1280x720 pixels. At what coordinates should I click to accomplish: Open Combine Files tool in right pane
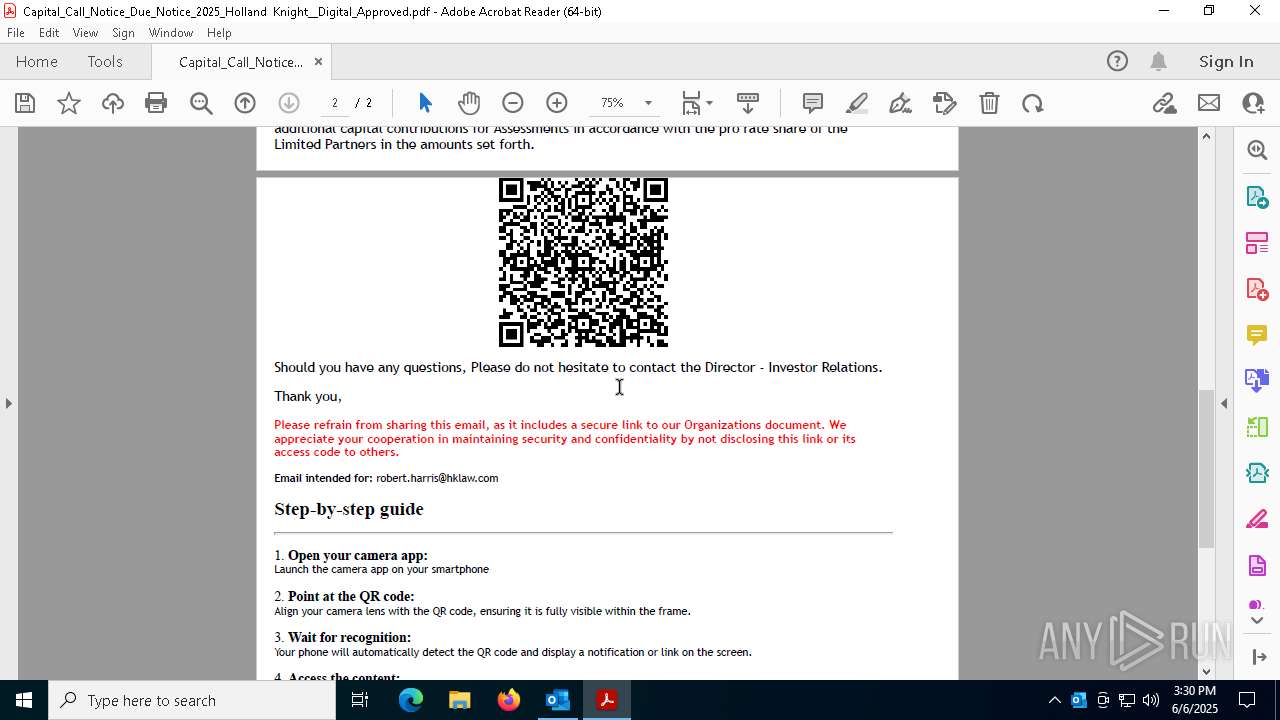pos(1257,380)
